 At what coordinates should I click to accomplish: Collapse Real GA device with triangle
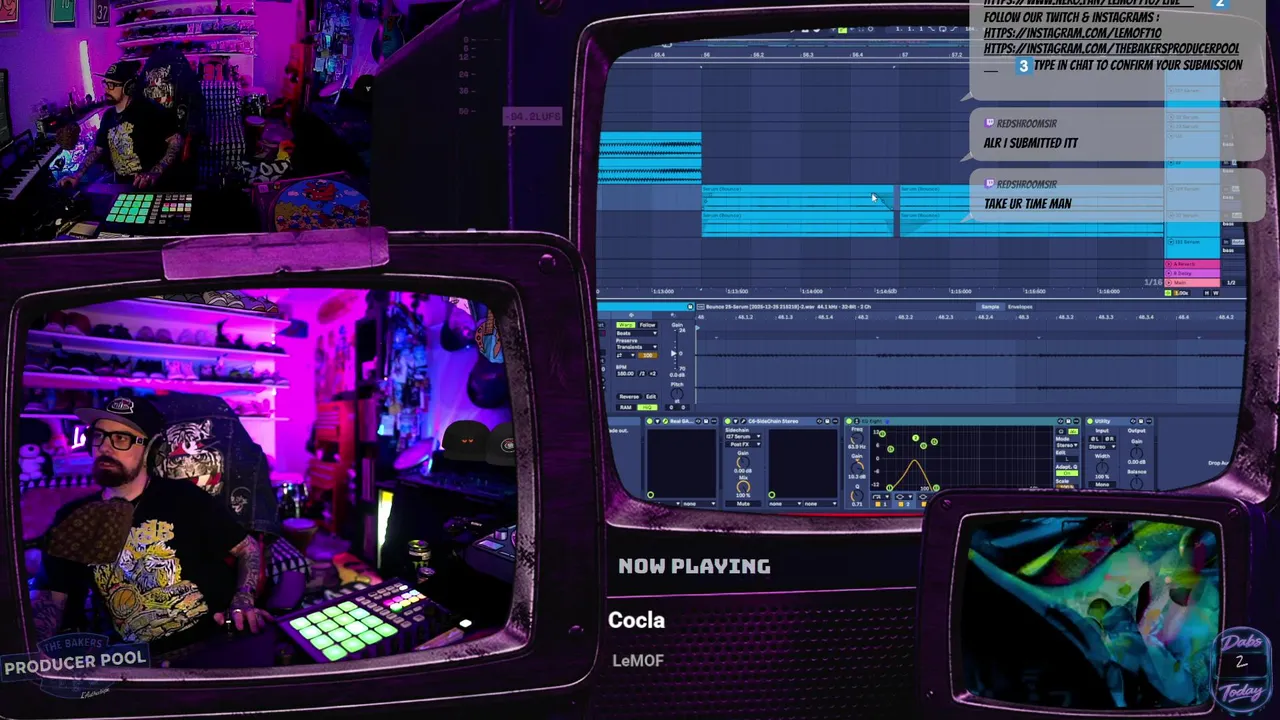click(x=658, y=421)
